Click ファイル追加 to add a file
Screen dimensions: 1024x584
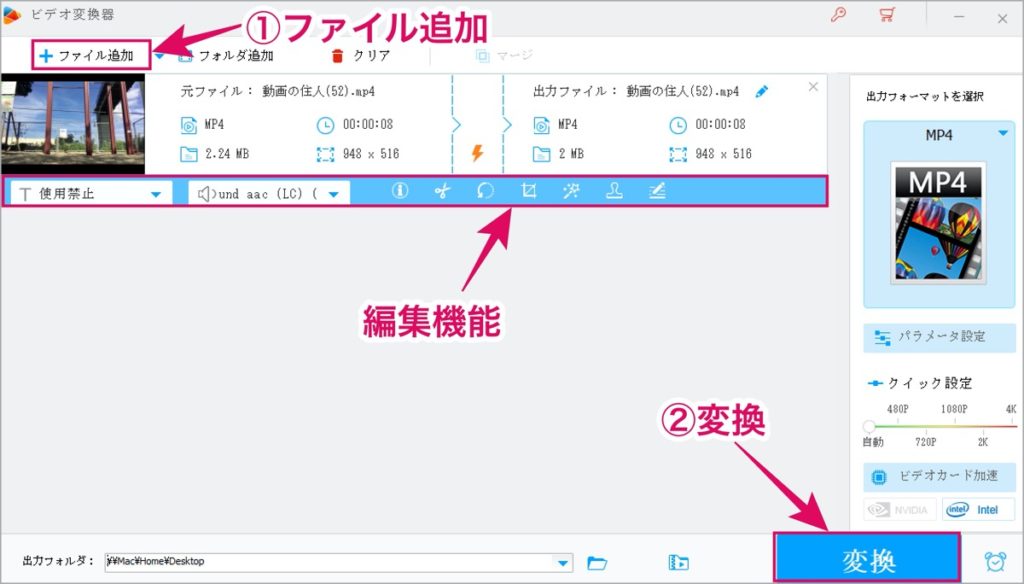[87, 56]
